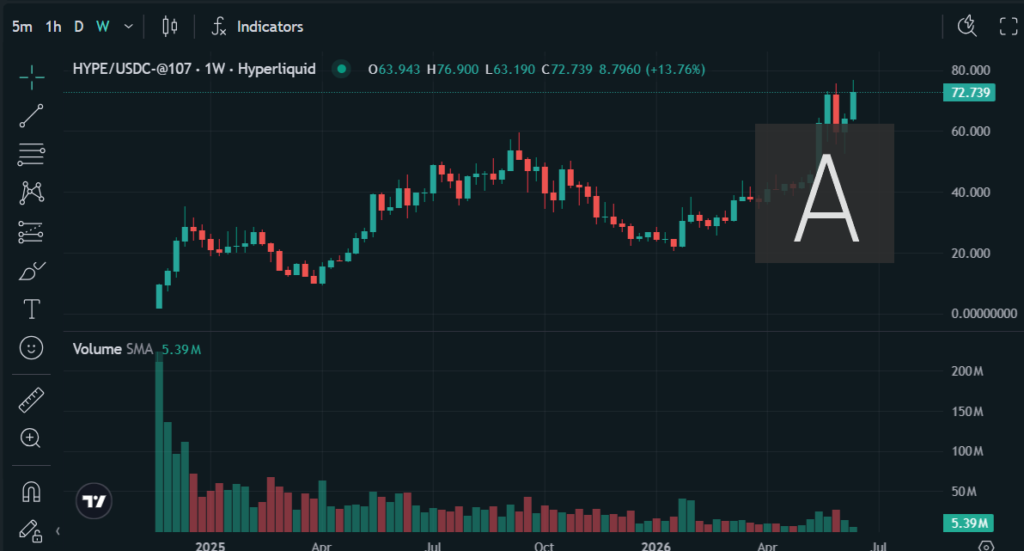This screenshot has height=551, width=1024.
Task: Open the forecasting and measurement tool
Action: click(31, 232)
